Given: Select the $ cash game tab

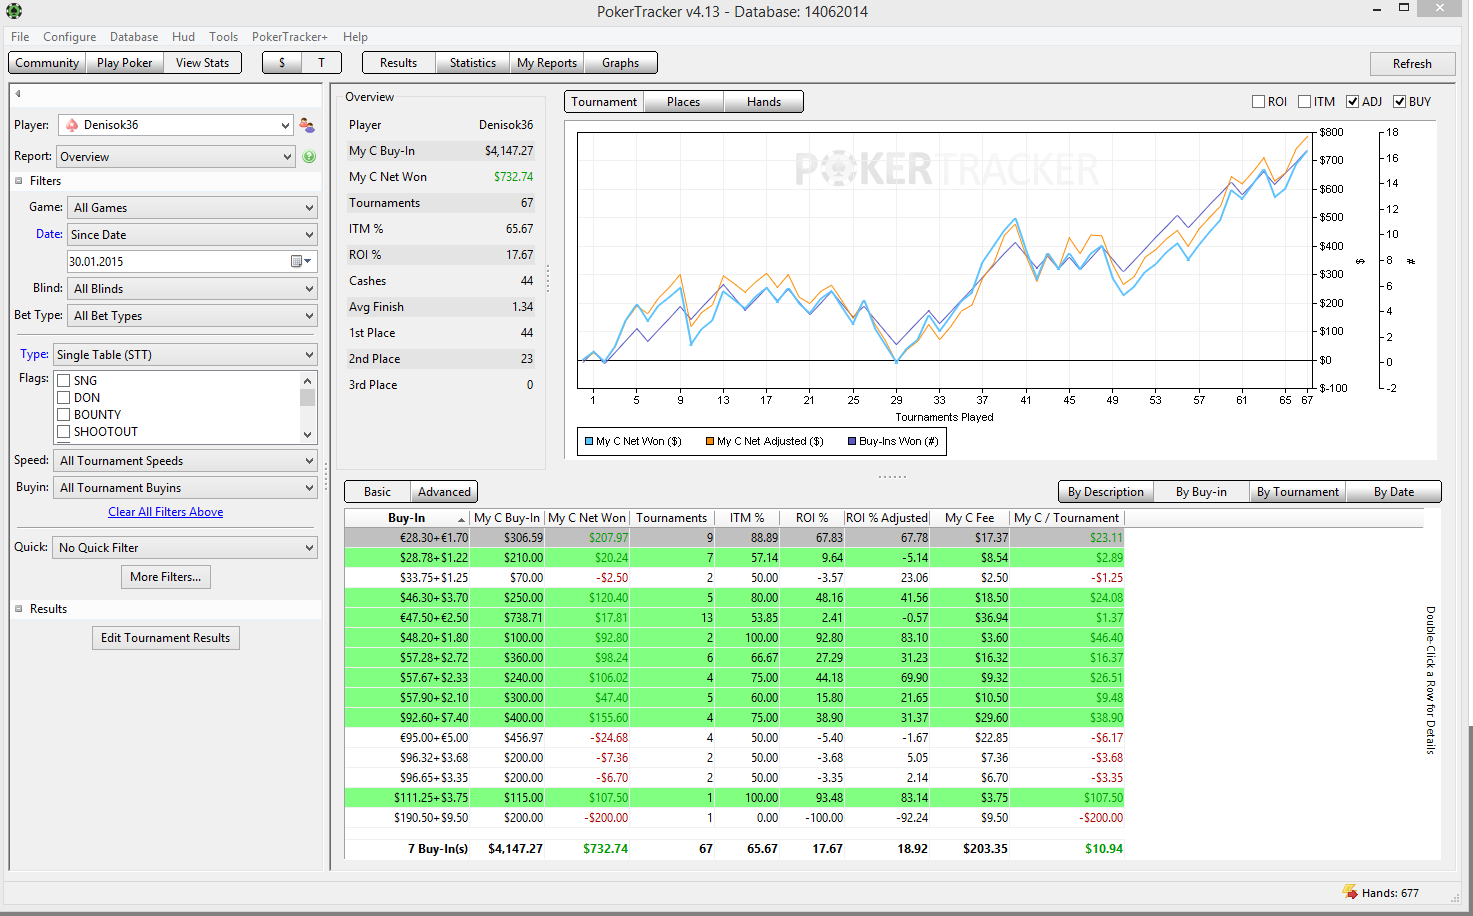Looking at the screenshot, I should pos(282,63).
